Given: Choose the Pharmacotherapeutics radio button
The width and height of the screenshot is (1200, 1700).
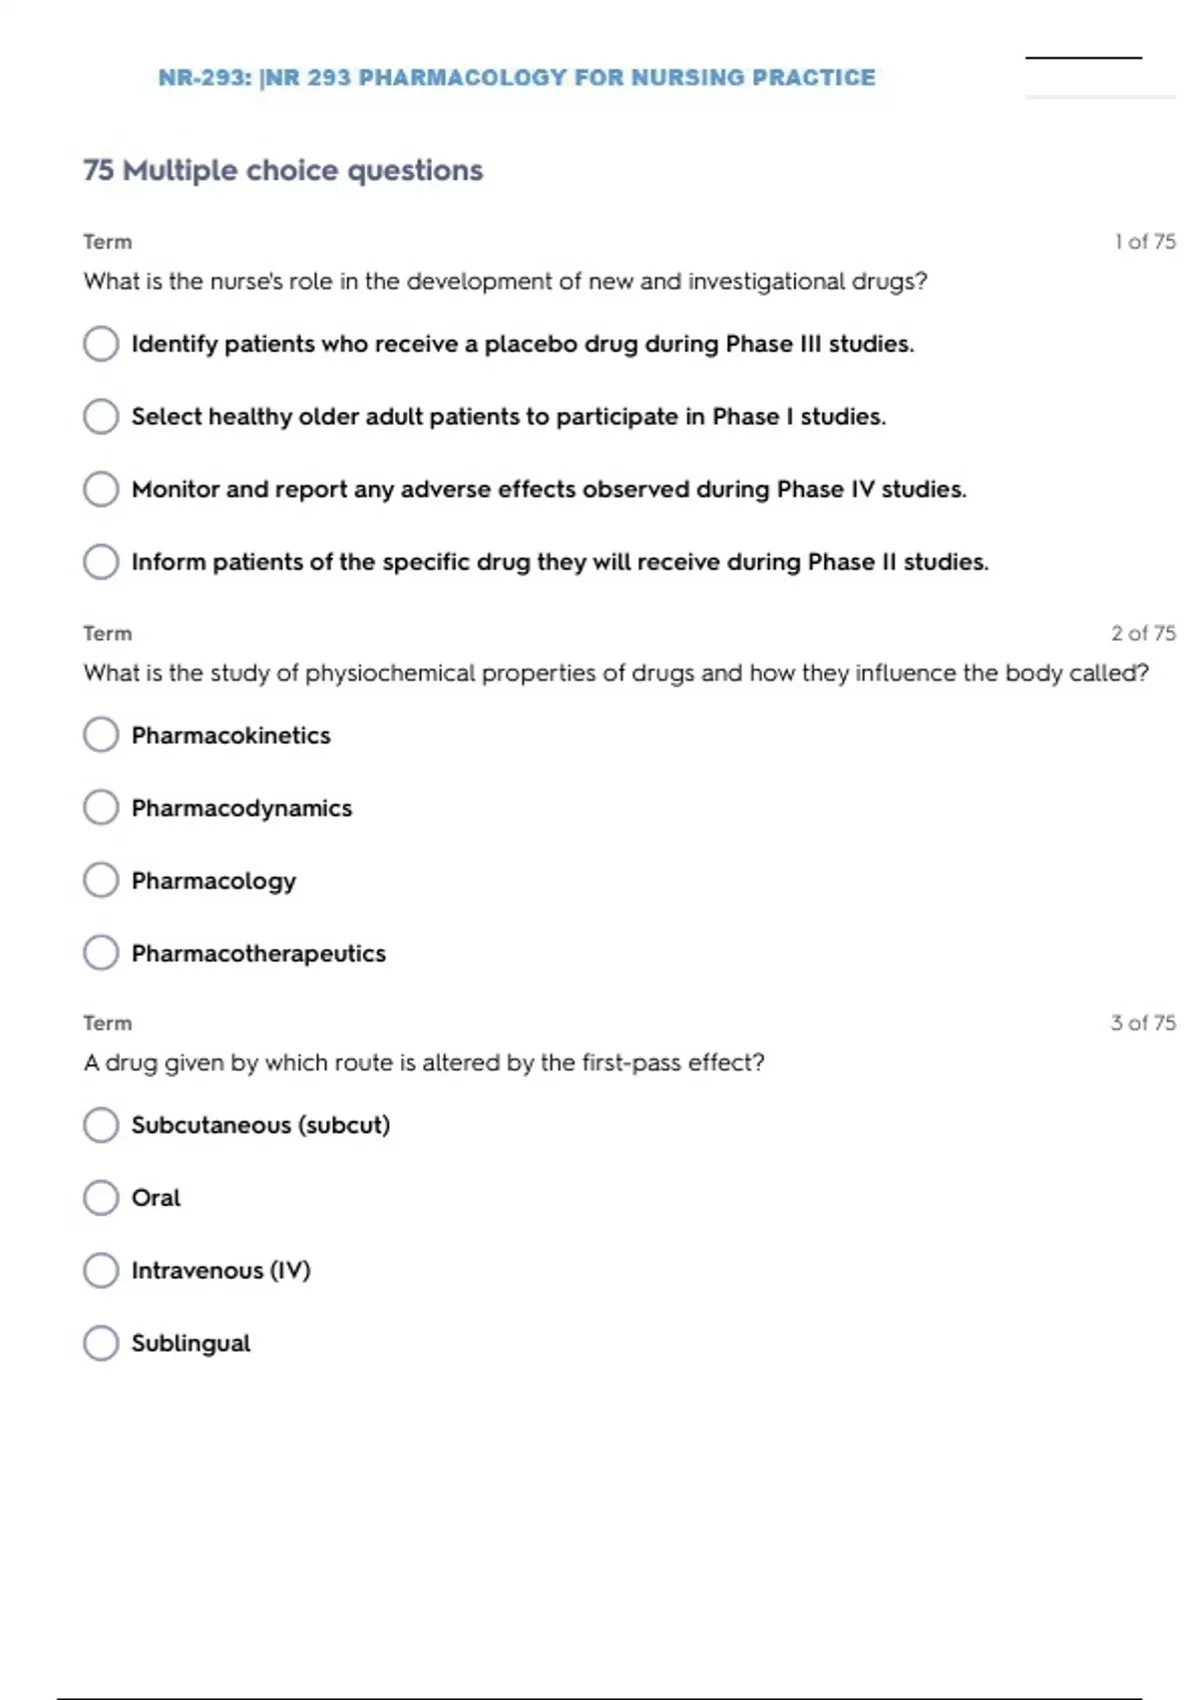Looking at the screenshot, I should click(x=101, y=953).
